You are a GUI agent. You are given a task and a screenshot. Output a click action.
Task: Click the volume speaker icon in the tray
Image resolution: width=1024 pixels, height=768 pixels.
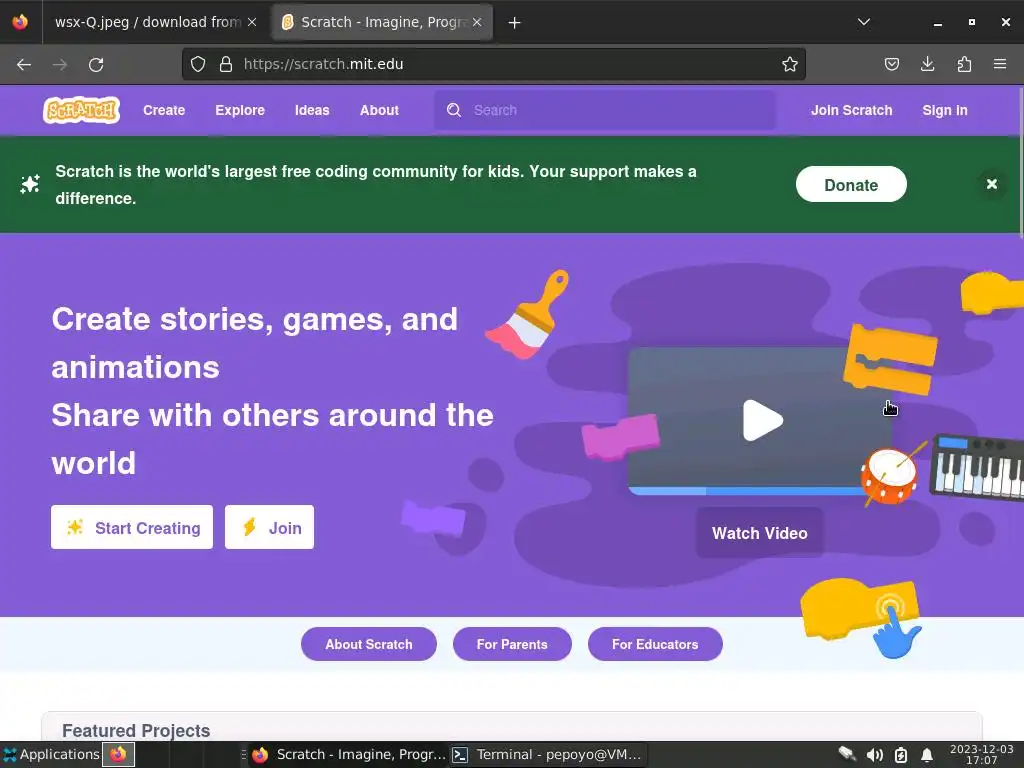click(x=874, y=755)
